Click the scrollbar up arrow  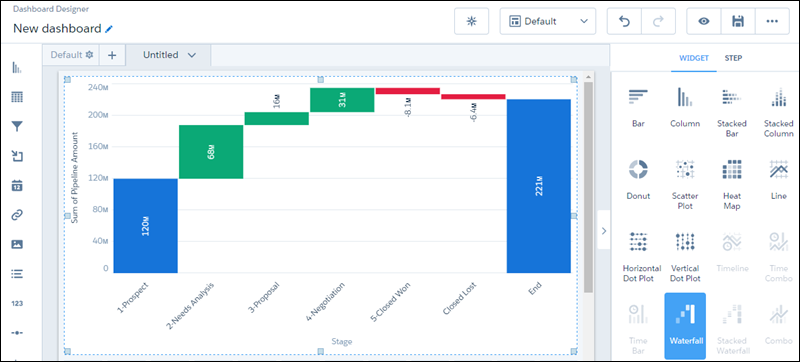(588, 76)
